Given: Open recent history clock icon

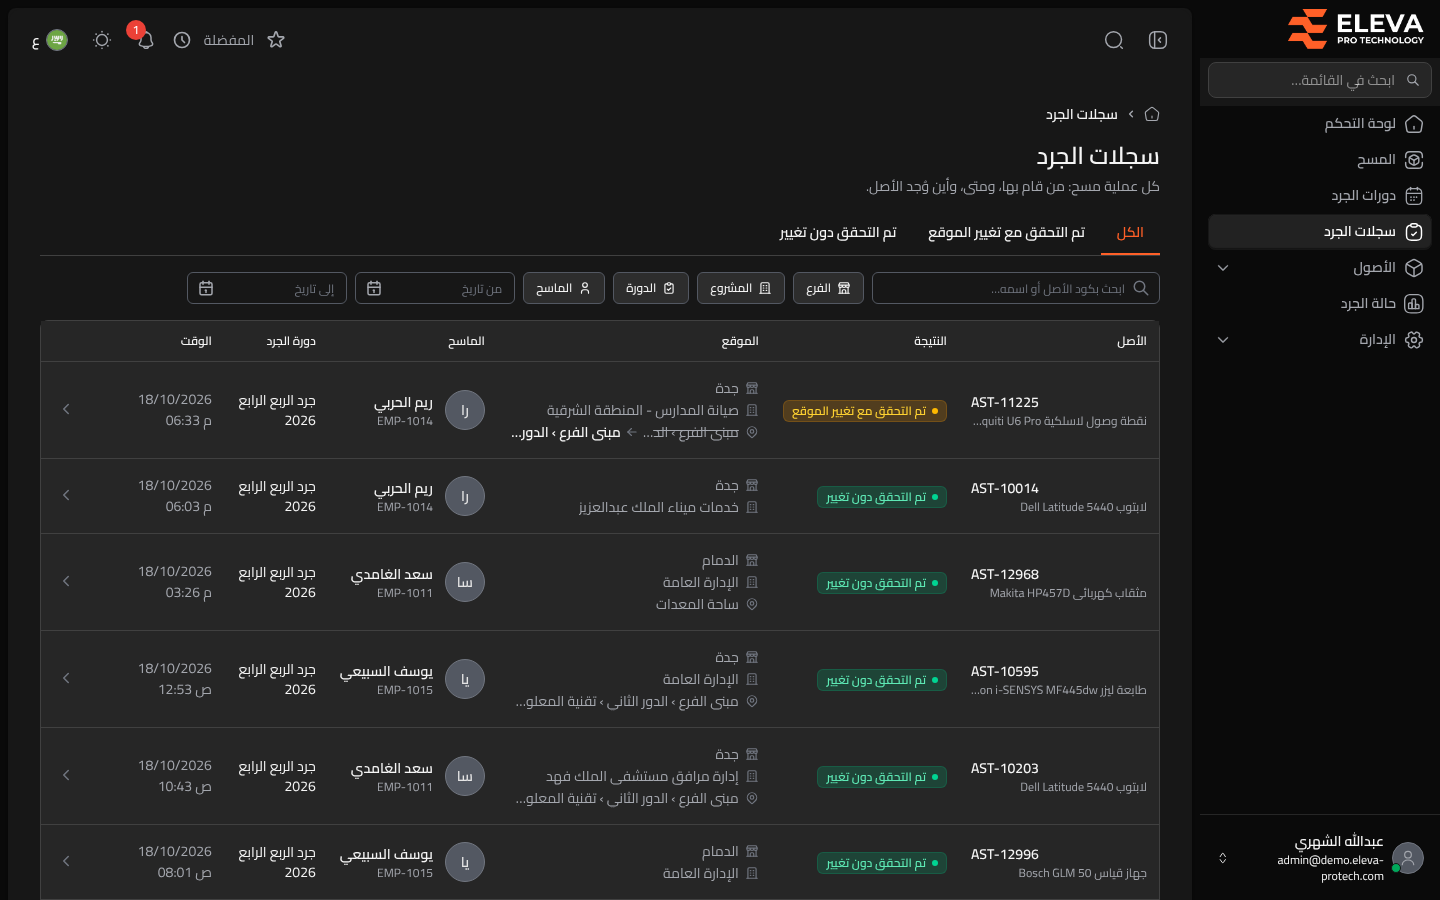Looking at the screenshot, I should tap(182, 40).
